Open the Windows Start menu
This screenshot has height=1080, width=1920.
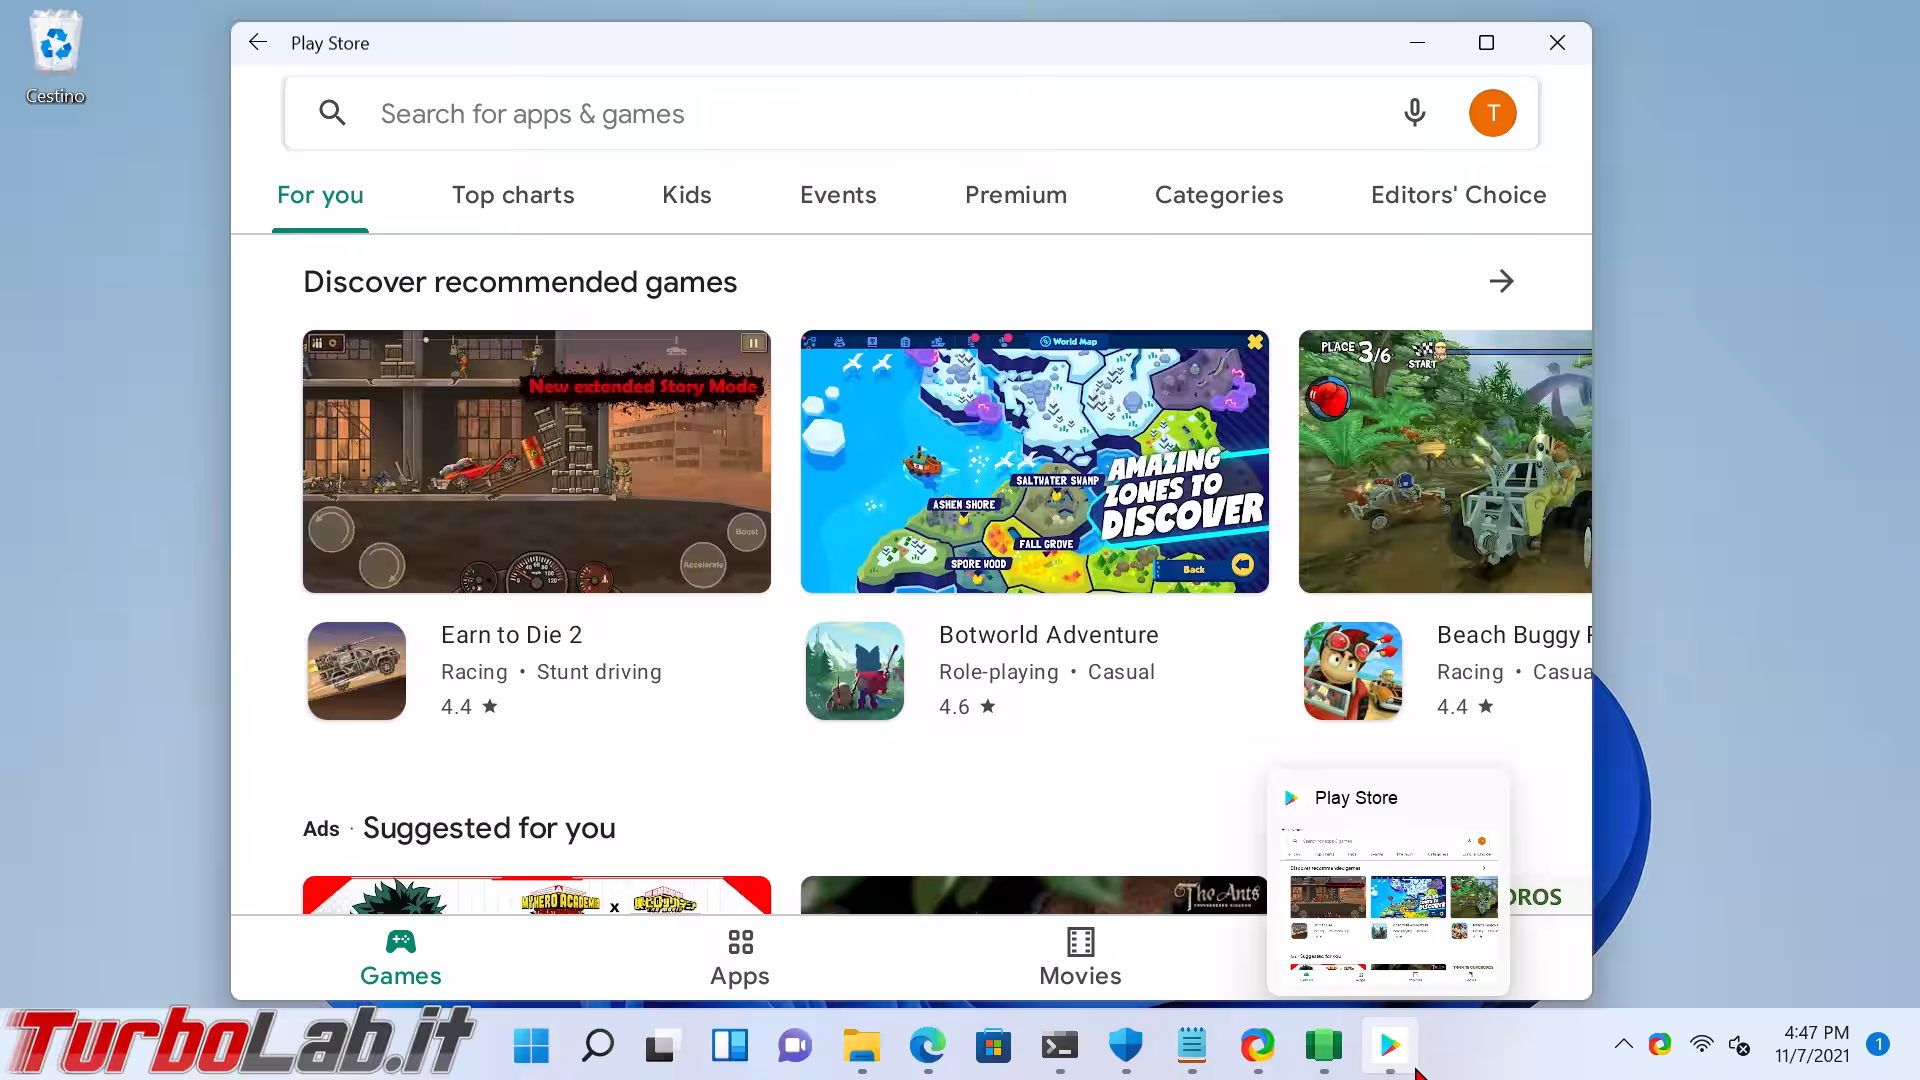(x=531, y=1046)
